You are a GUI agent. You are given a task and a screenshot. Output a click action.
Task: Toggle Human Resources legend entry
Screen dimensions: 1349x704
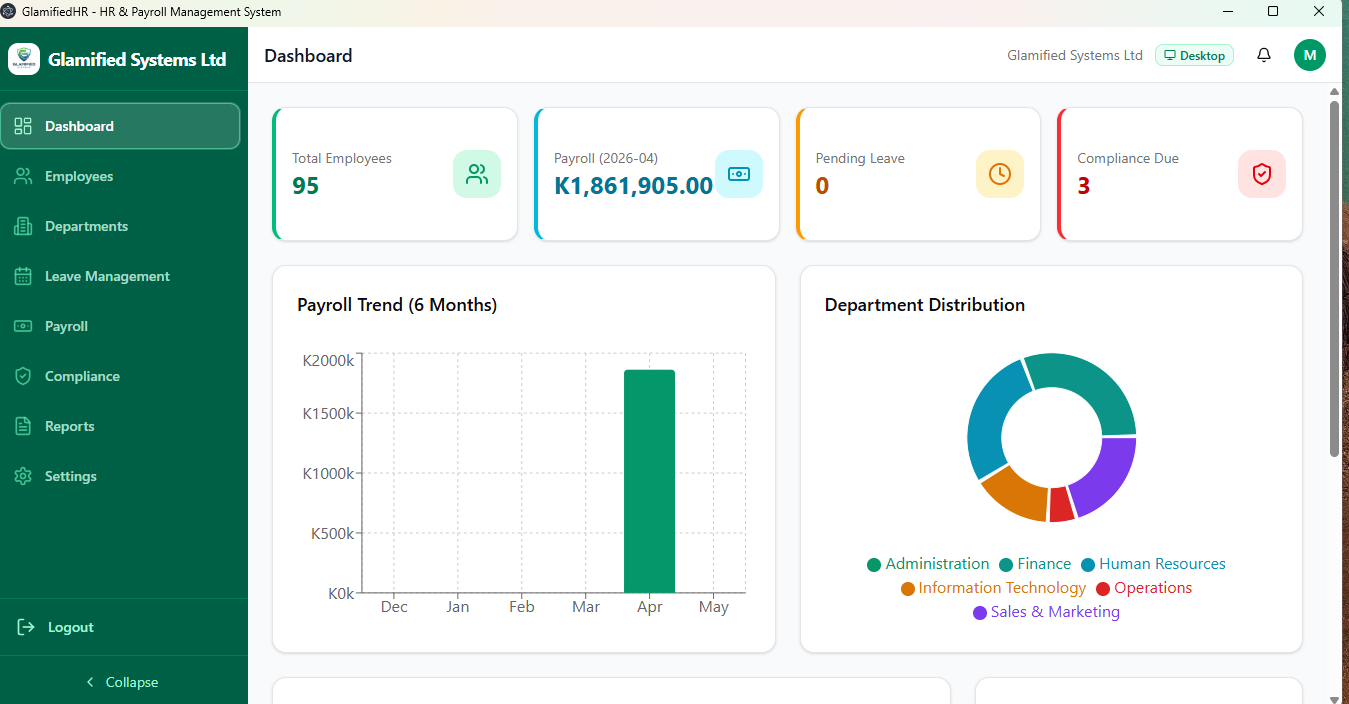point(1153,564)
